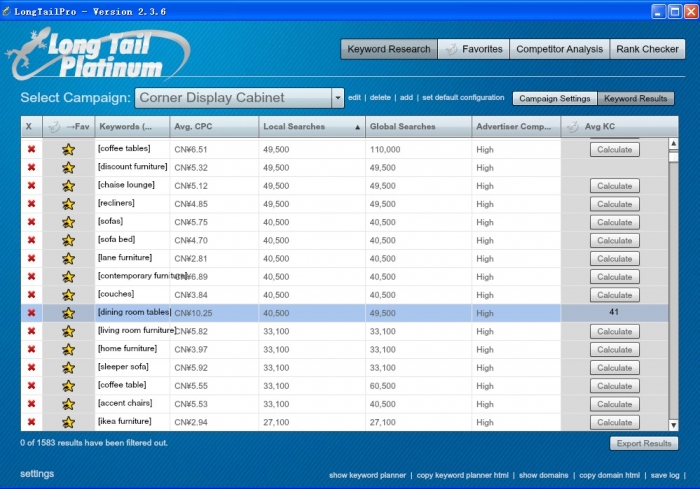Delete the [coffee tables] keyword row

coord(31,149)
